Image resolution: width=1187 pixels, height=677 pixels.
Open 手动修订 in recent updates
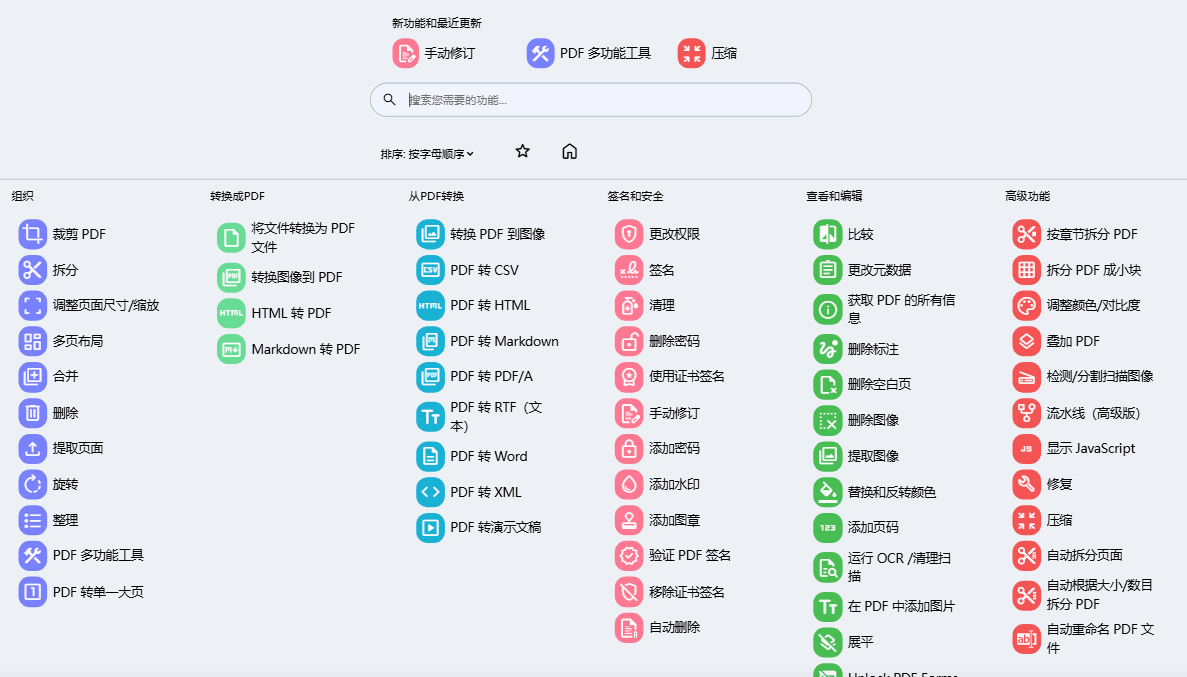434,53
